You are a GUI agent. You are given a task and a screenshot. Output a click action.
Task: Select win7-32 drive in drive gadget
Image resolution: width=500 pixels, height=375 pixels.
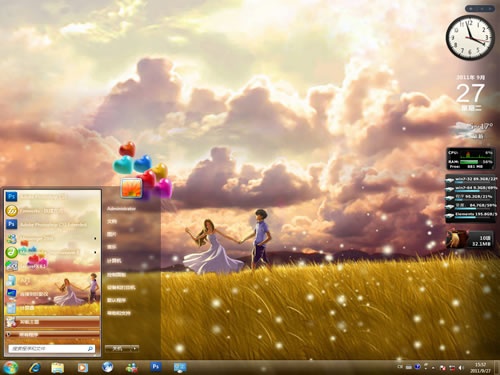(x=472, y=180)
